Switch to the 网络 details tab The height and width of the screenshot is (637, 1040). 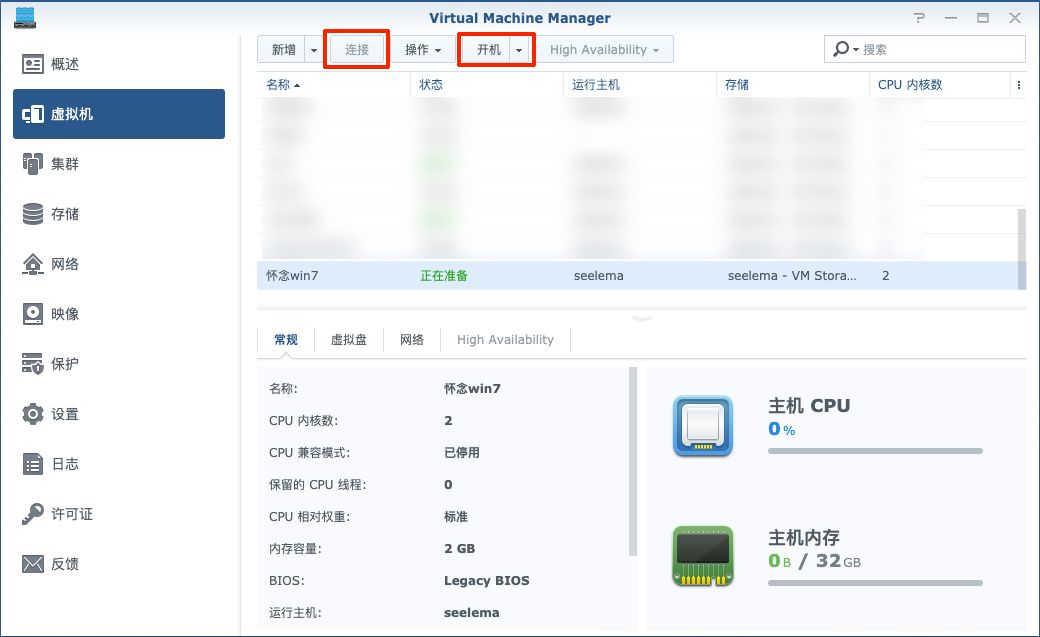pos(412,340)
